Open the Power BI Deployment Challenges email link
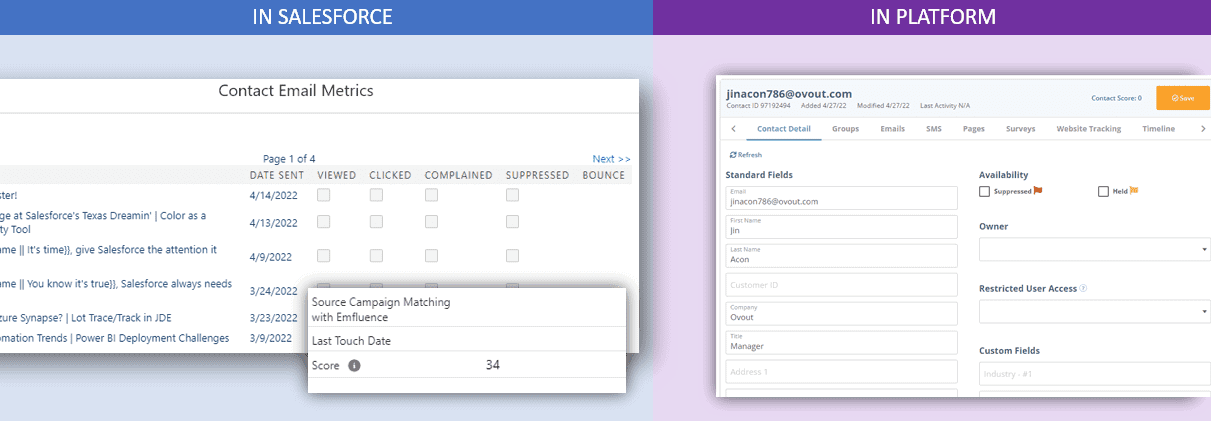Viewport: 1211px width, 421px height. pos(114,338)
